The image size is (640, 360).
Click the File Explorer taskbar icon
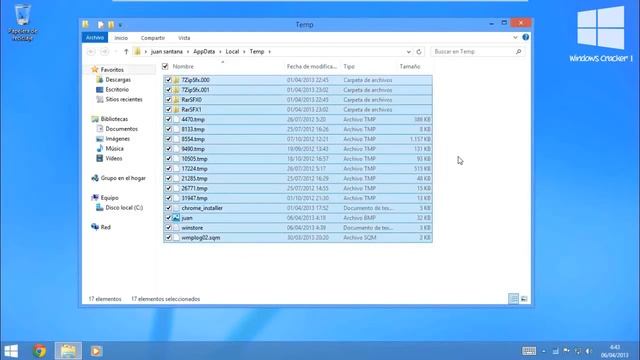tap(68, 351)
